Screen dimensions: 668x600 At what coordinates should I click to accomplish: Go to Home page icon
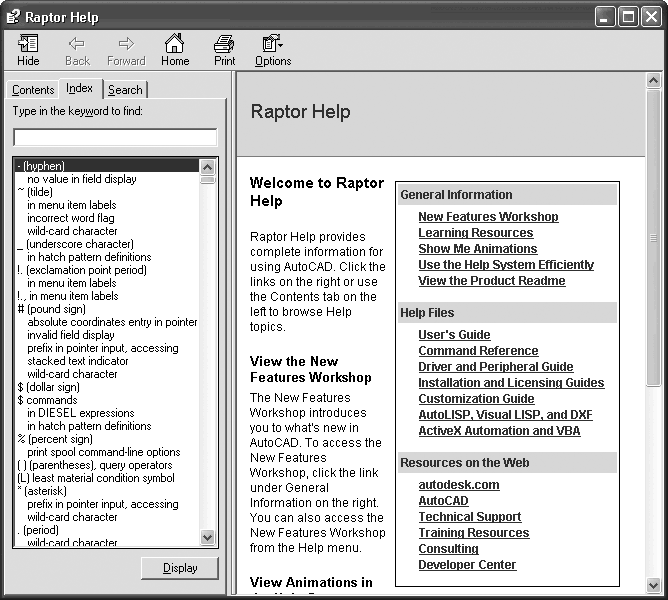coord(175,43)
